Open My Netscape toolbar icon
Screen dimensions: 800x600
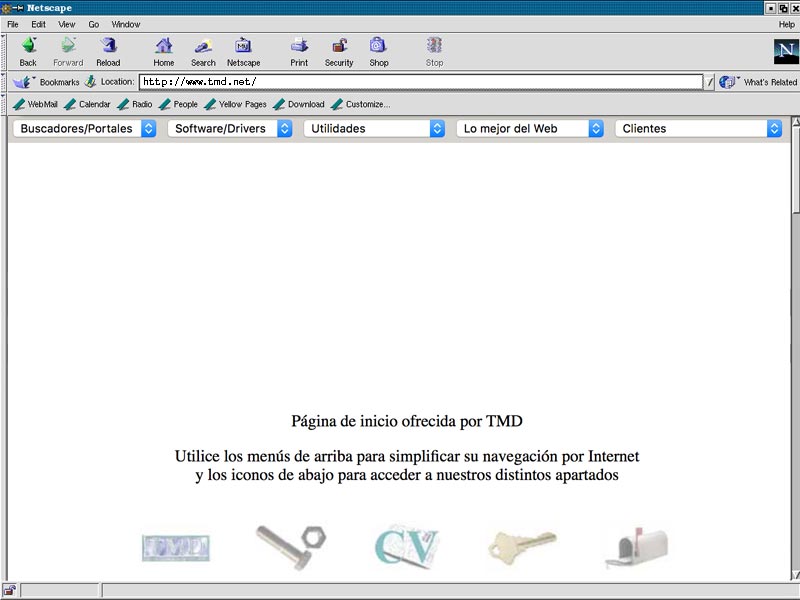(x=243, y=46)
